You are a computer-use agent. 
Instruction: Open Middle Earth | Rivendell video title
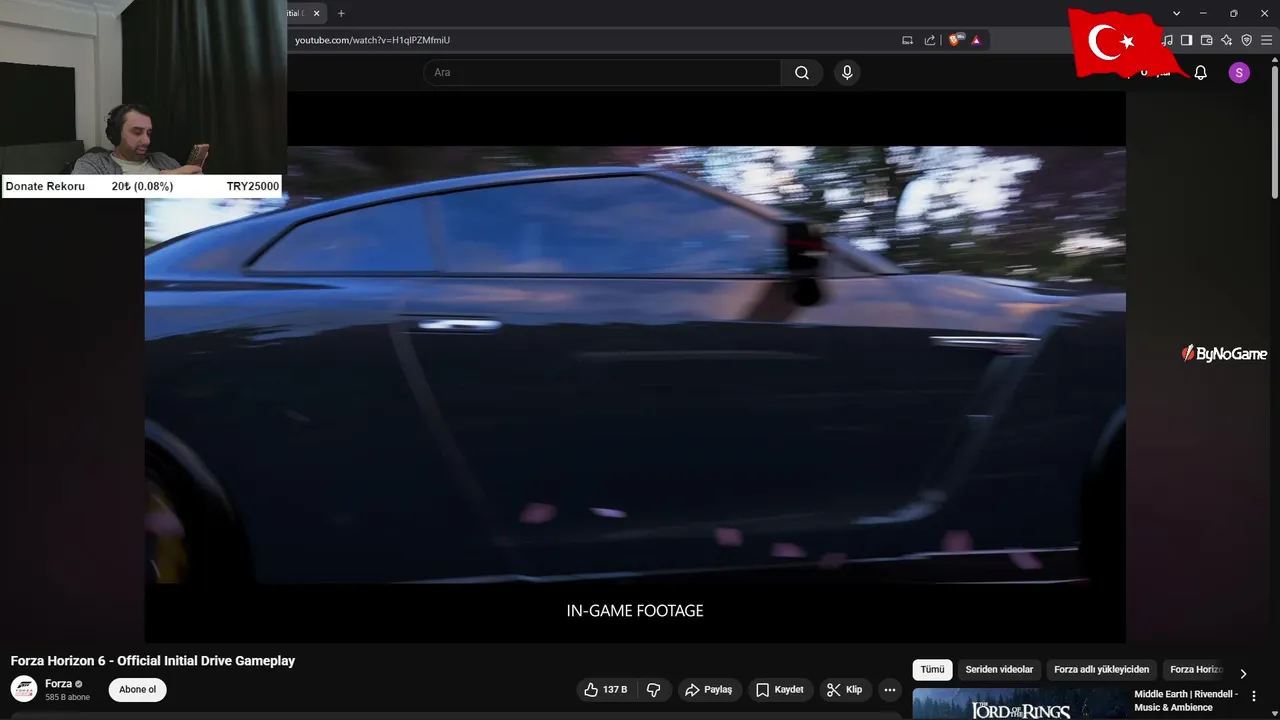coord(1186,700)
